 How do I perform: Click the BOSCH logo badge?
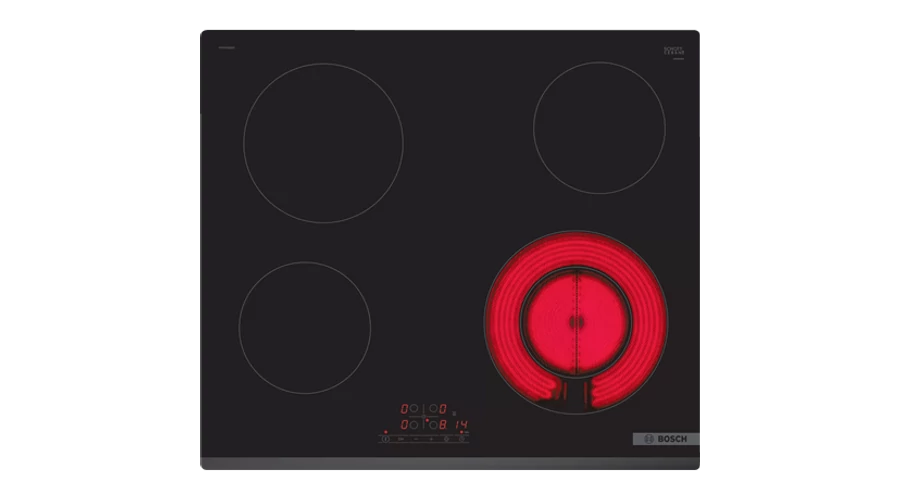666,439
